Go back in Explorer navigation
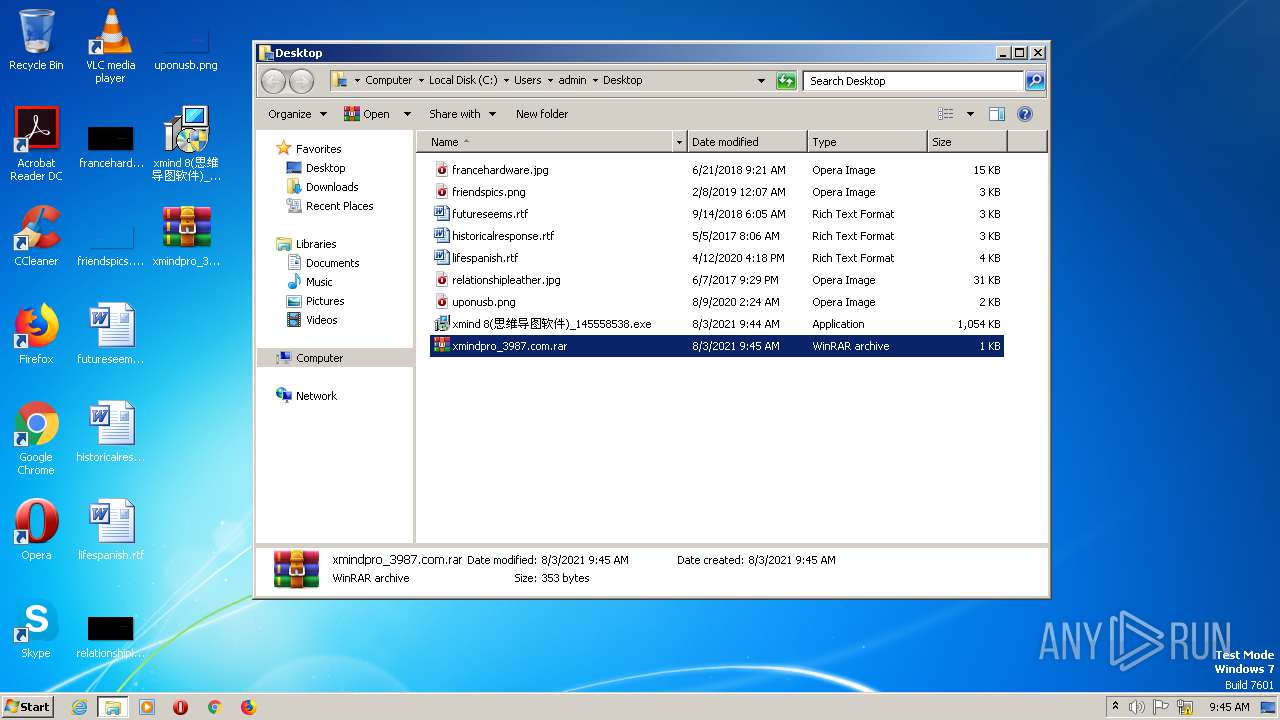1280x720 pixels. [x=273, y=81]
